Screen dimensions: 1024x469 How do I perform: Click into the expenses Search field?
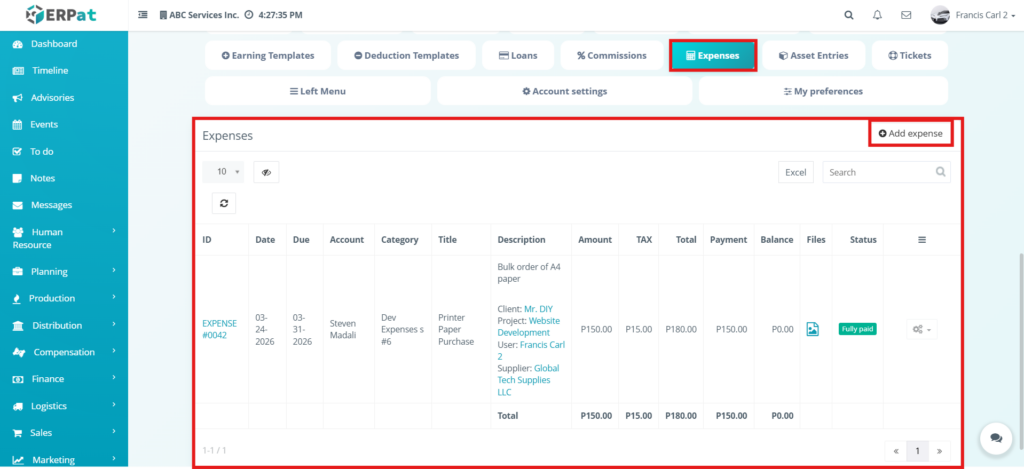(880, 172)
